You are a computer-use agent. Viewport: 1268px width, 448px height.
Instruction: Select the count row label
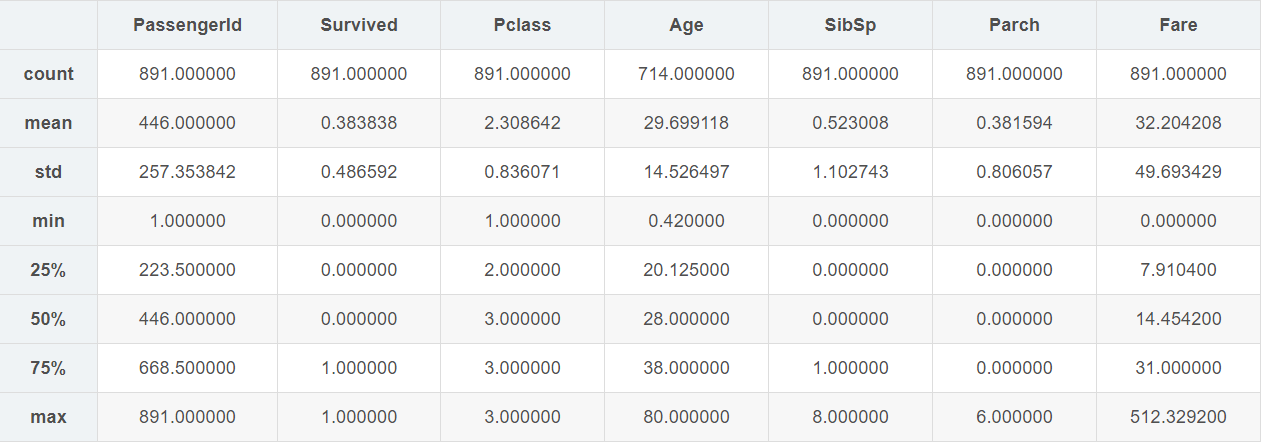tap(49, 74)
